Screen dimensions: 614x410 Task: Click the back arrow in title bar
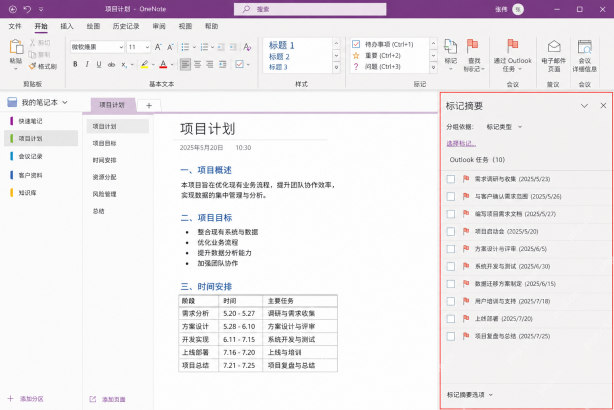pyautogui.click(x=13, y=9)
